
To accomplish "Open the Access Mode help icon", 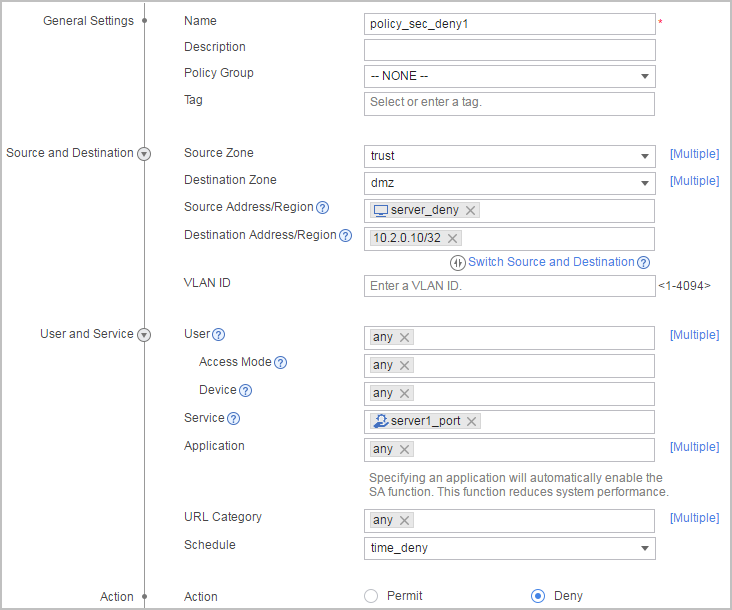I will (x=281, y=363).
